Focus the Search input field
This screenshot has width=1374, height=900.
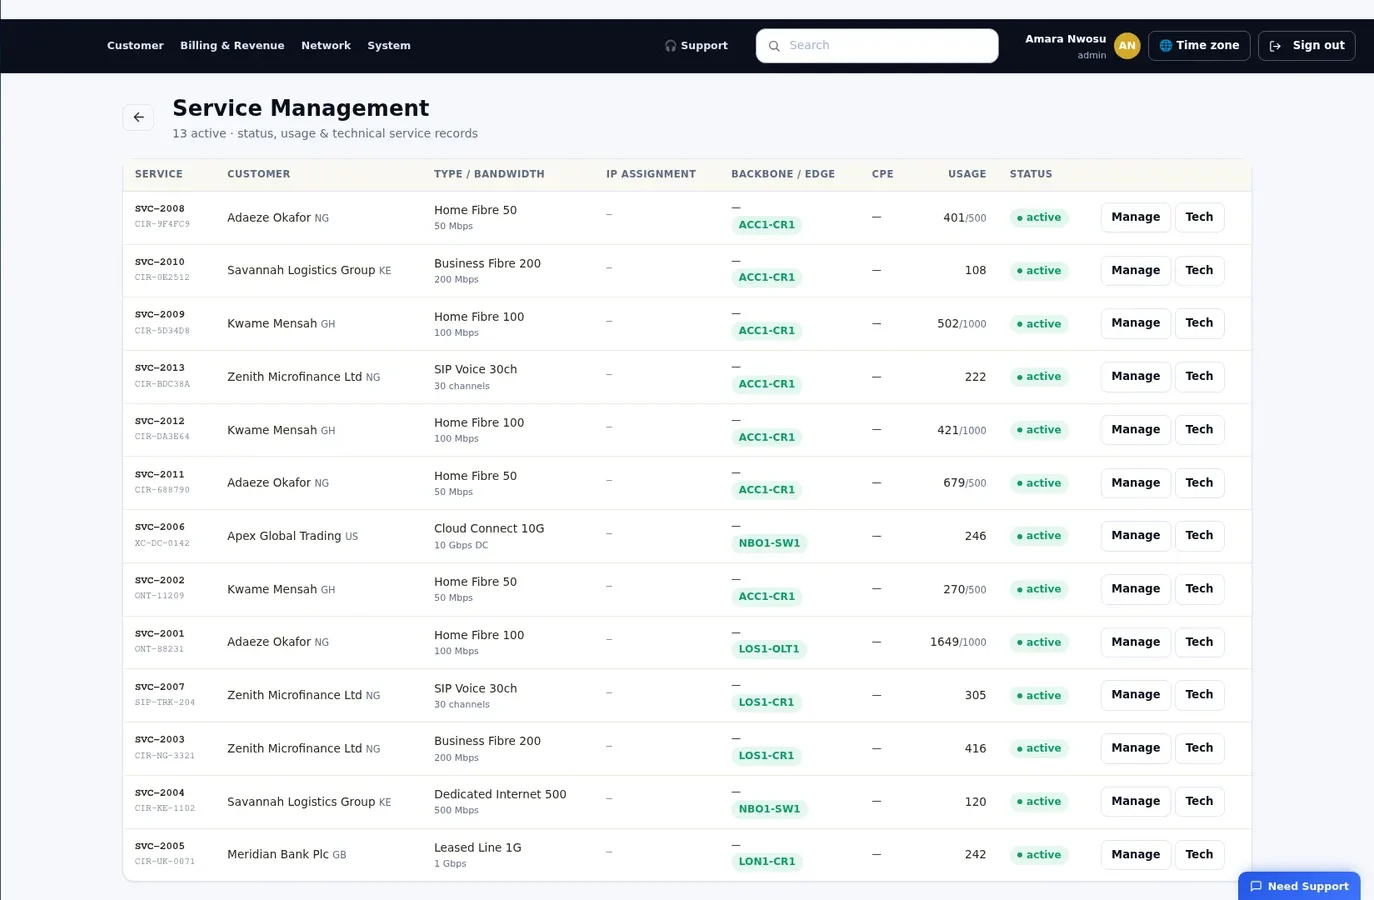click(x=877, y=46)
